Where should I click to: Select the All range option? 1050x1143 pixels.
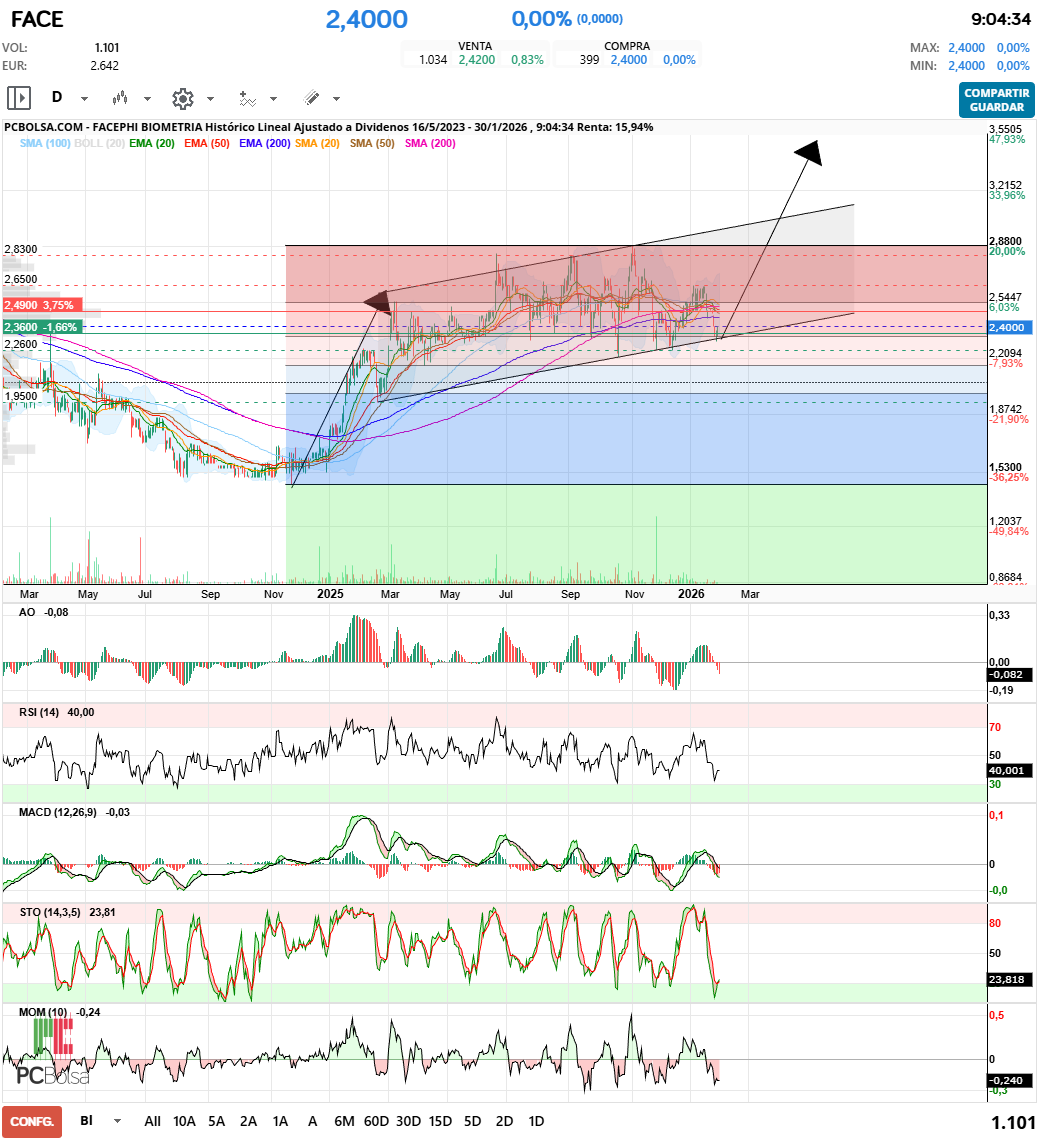[152, 1121]
